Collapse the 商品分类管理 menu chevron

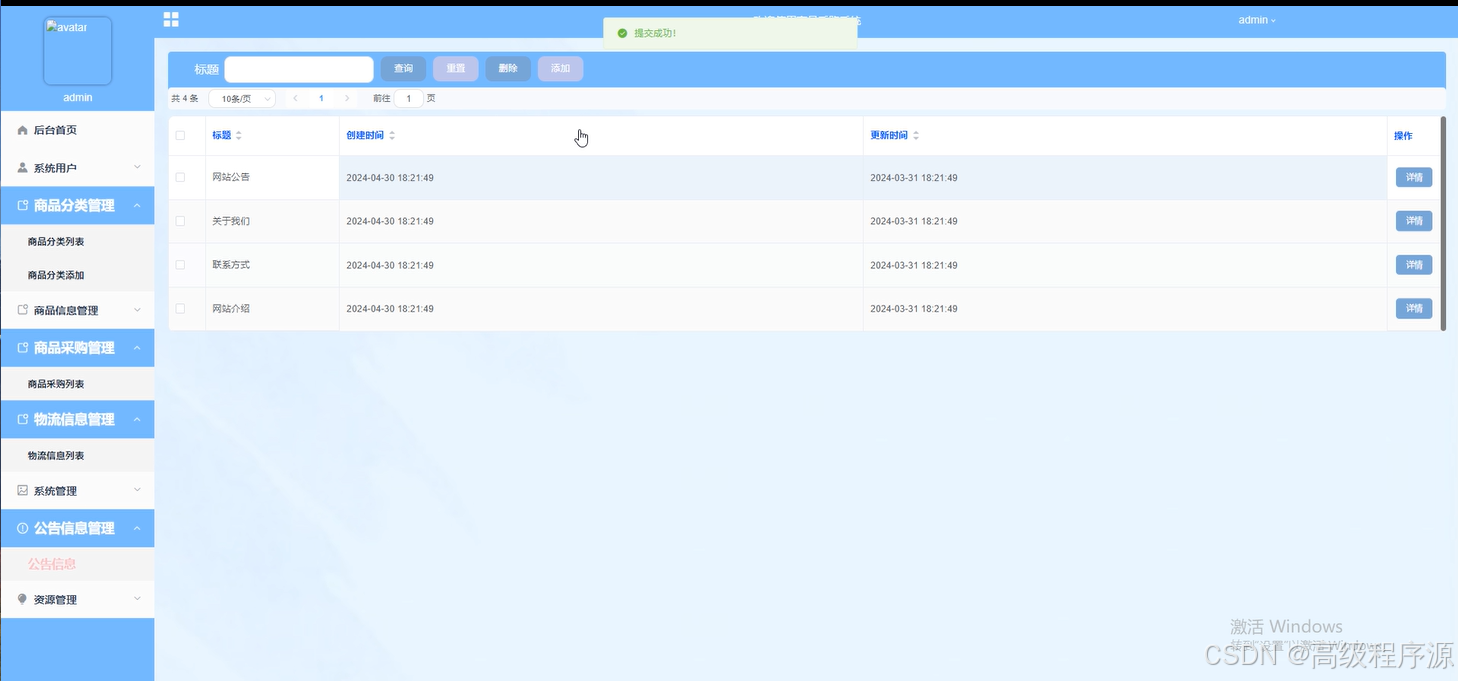click(137, 206)
